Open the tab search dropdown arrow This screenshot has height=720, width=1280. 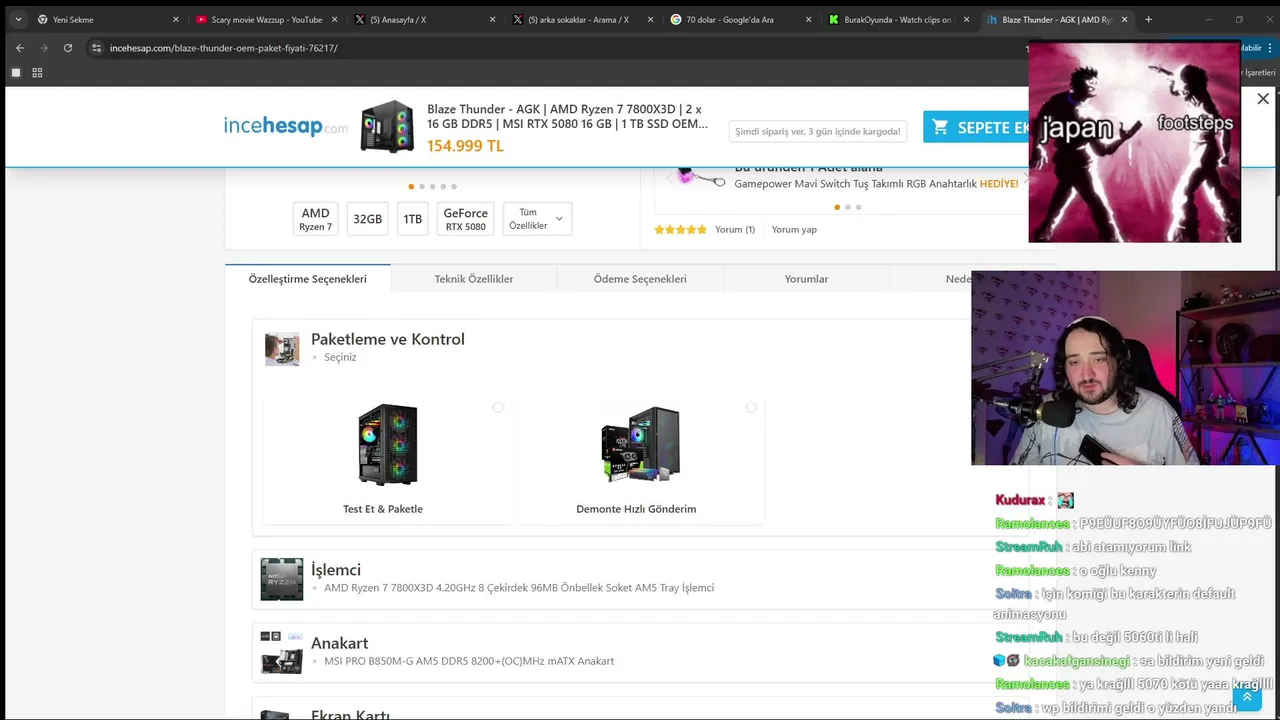[18, 19]
